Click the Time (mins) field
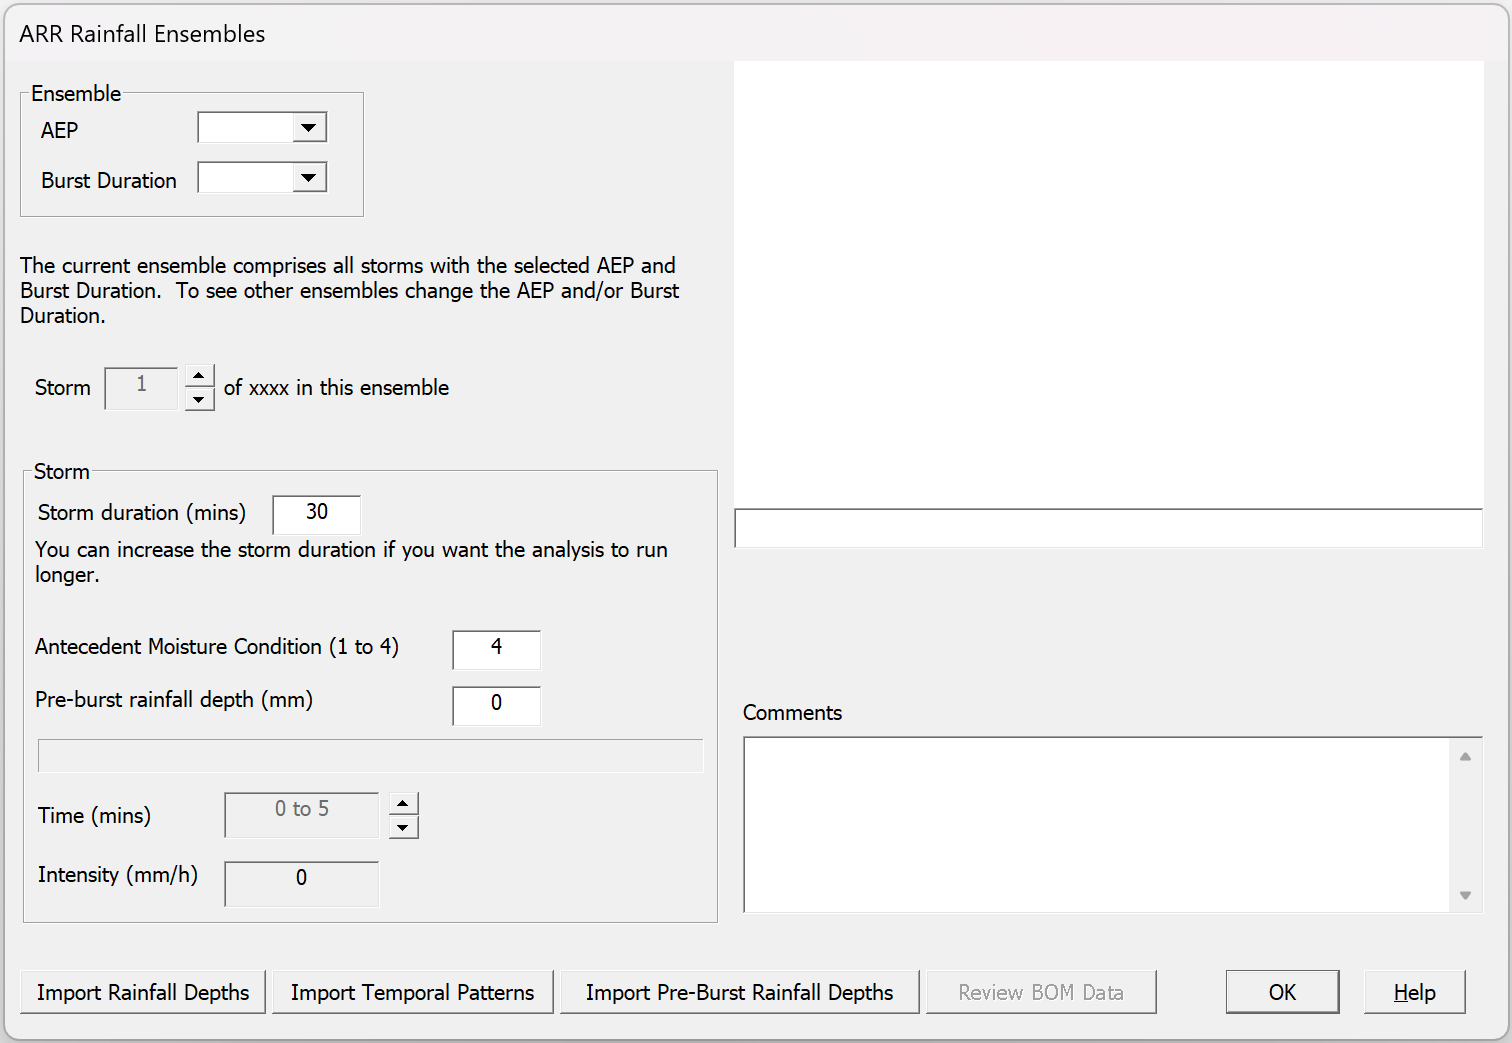1512x1043 pixels. 302,814
